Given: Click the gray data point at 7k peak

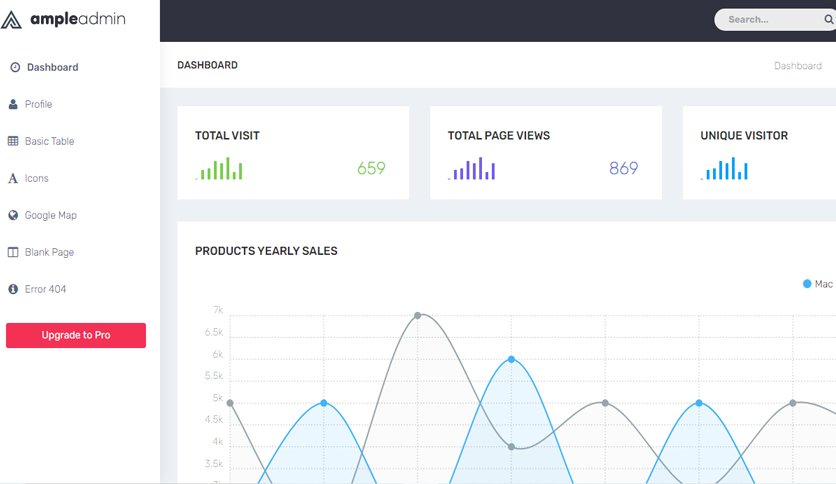Looking at the screenshot, I should click(417, 316).
